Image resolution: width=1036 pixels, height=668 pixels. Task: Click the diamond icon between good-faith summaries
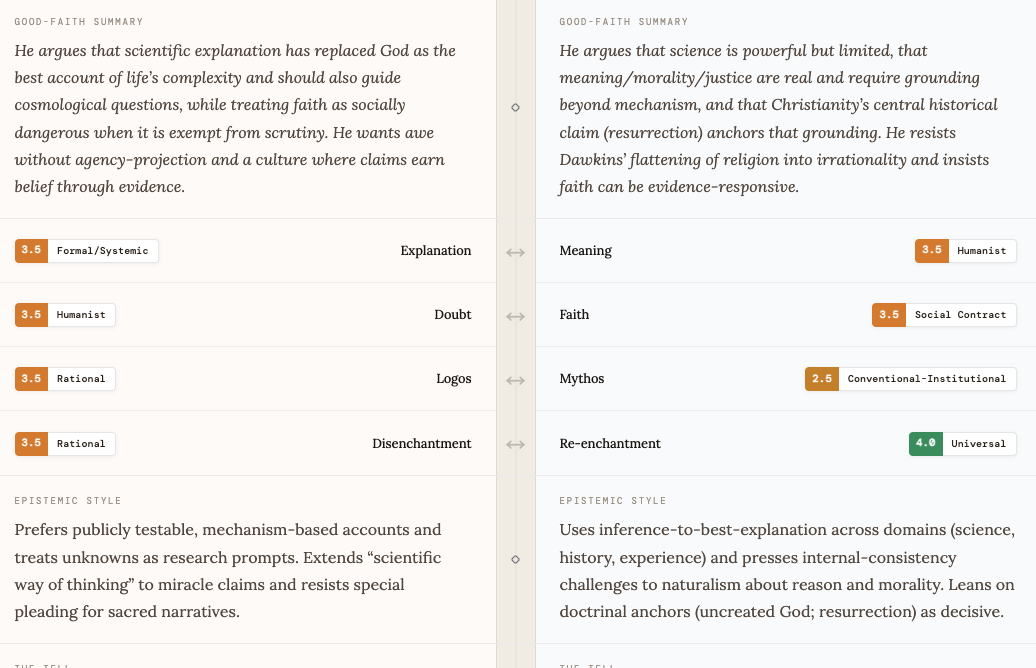point(515,107)
